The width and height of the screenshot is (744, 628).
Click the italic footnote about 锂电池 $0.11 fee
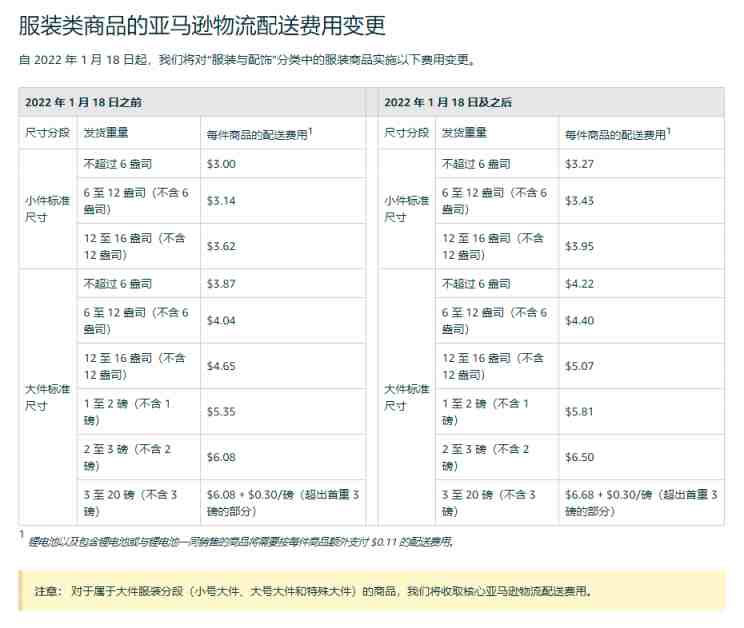pos(241,541)
